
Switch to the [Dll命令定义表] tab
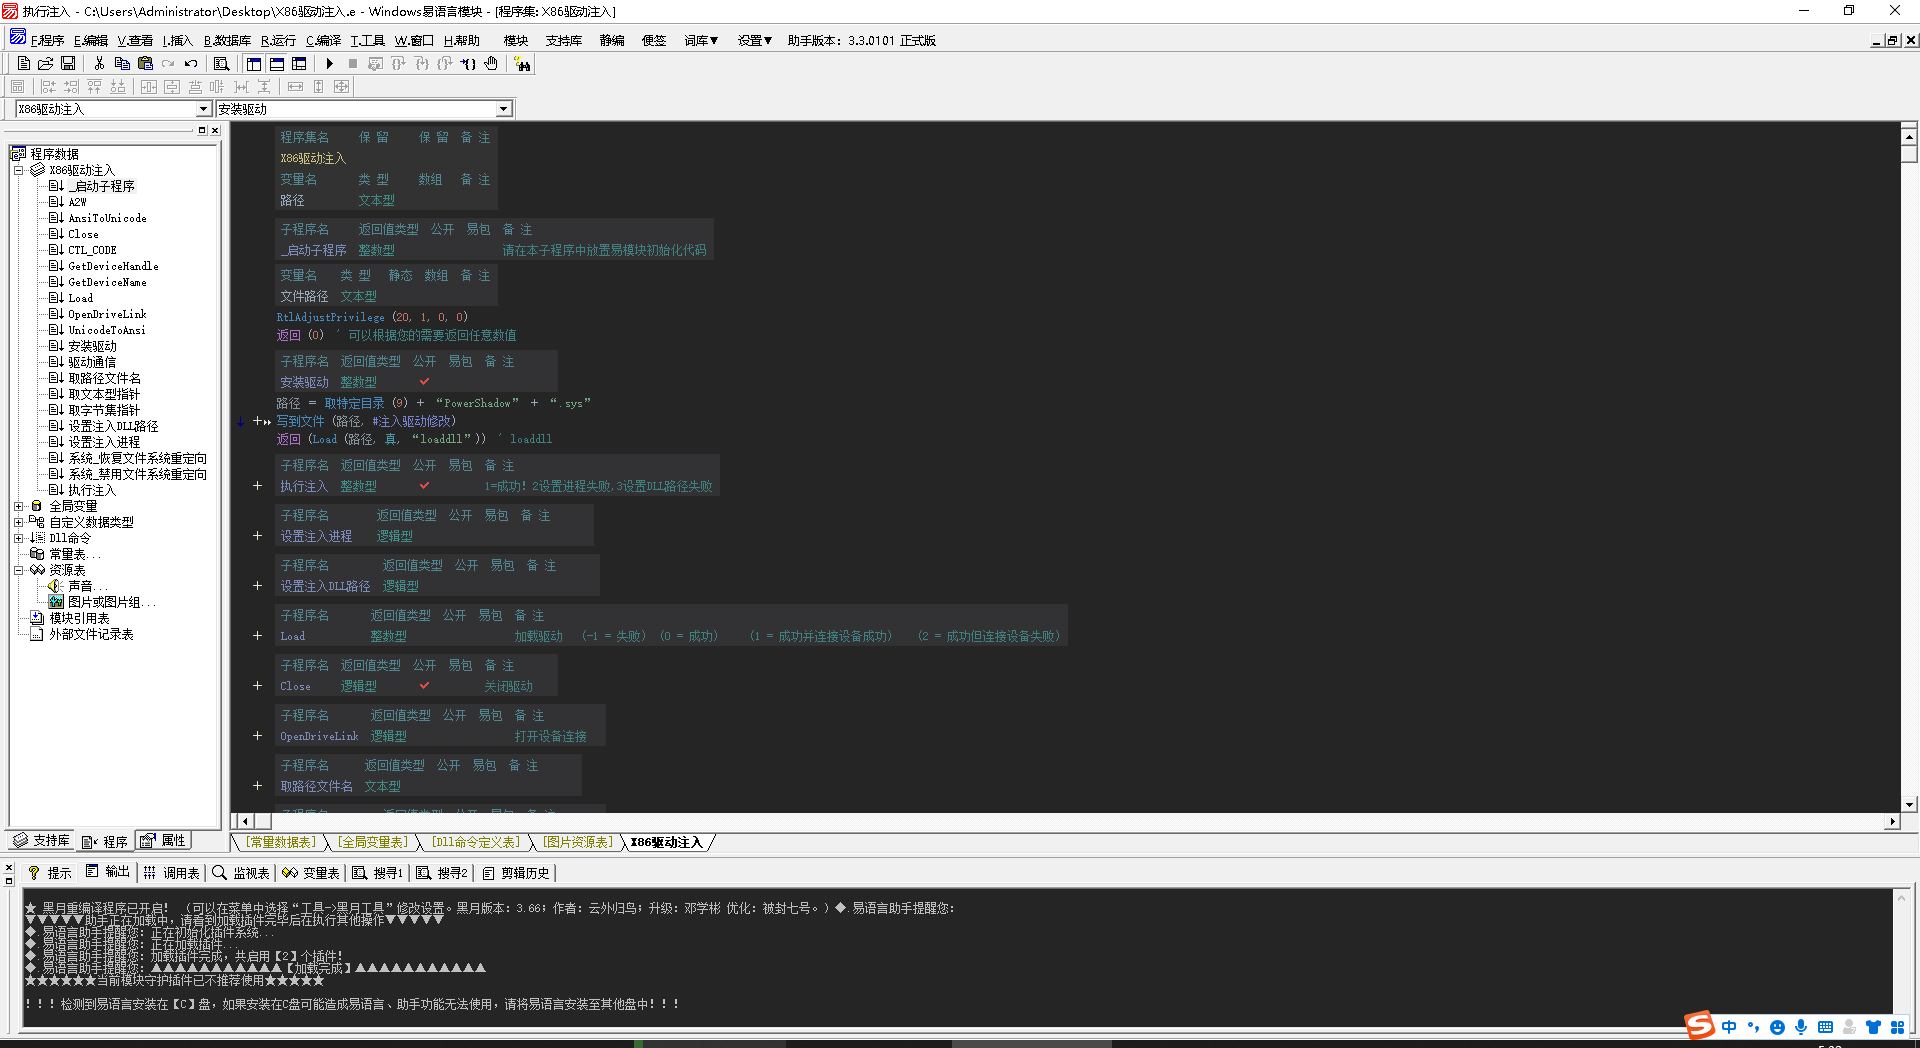coord(476,843)
